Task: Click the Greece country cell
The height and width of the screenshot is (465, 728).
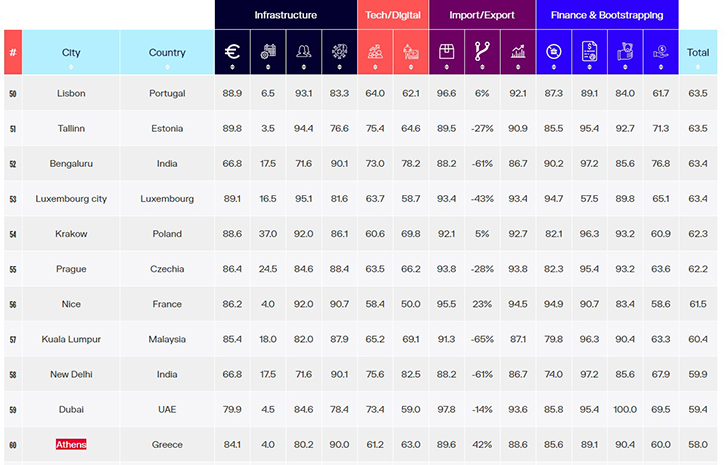Action: (x=167, y=445)
